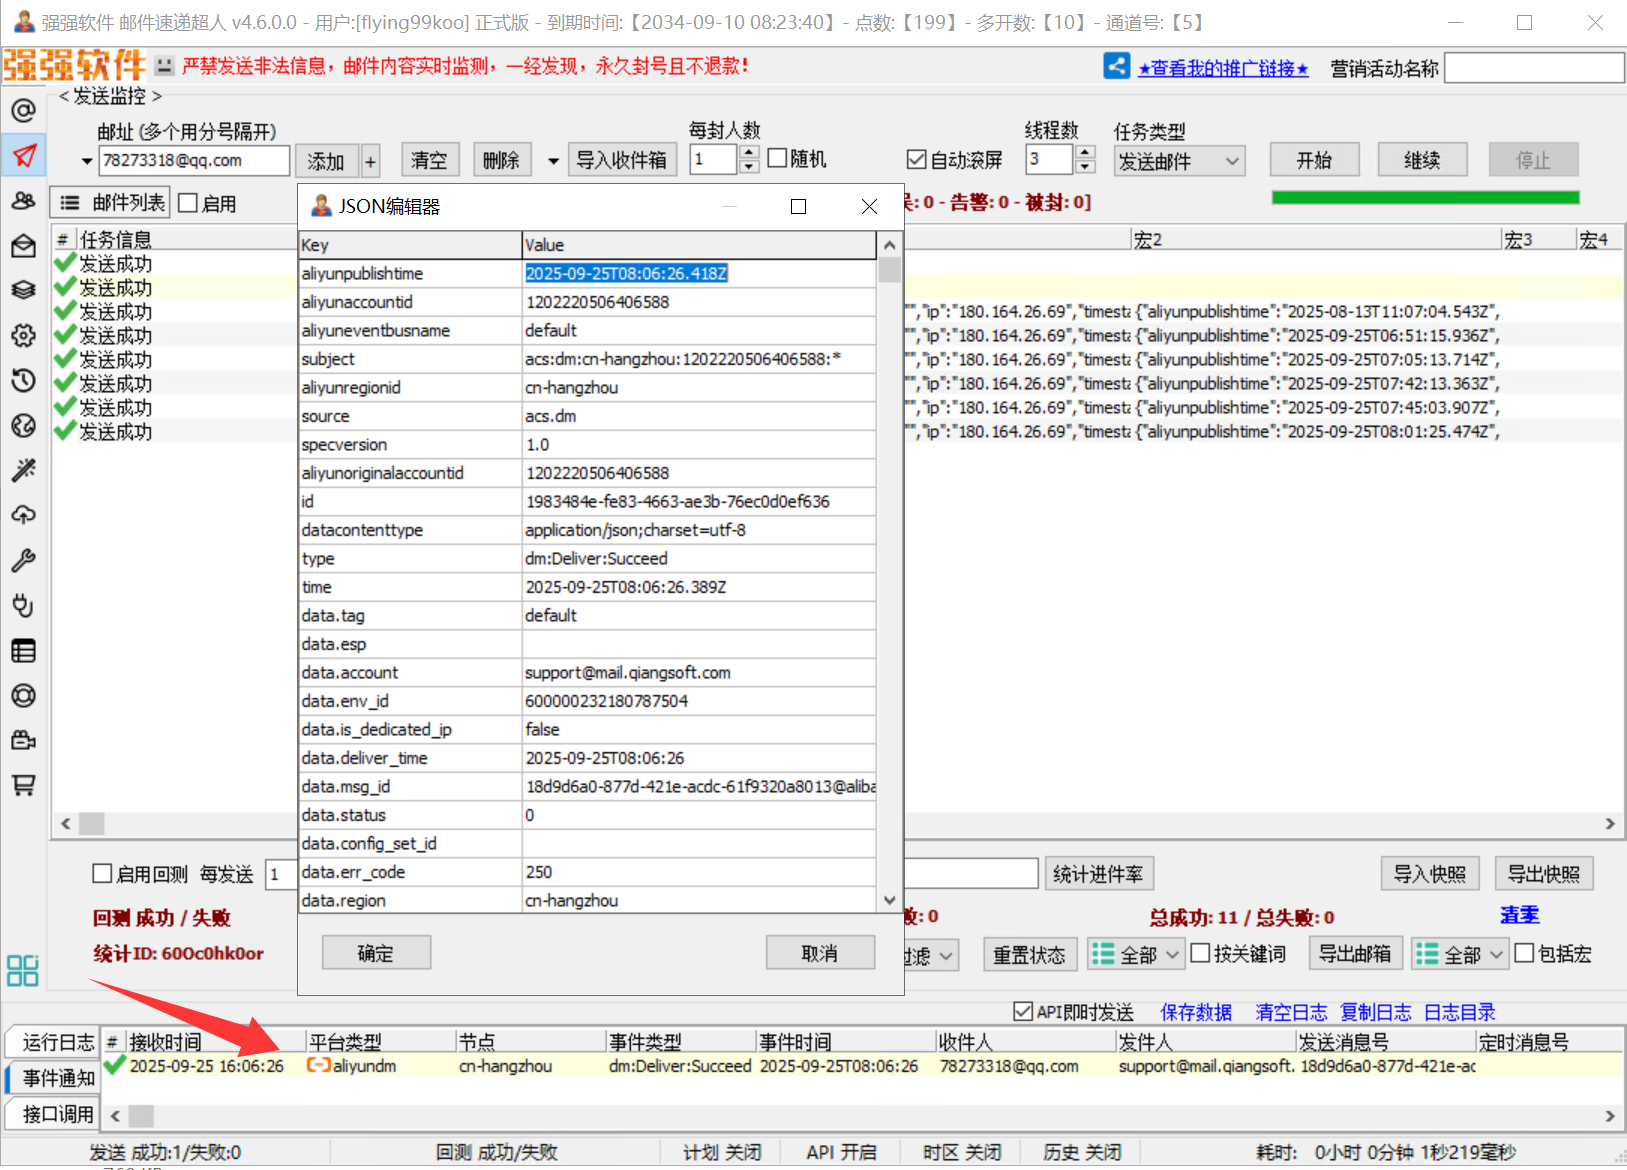
Task: Open the 任务类型 发送邮件 dropdown
Action: (1179, 161)
